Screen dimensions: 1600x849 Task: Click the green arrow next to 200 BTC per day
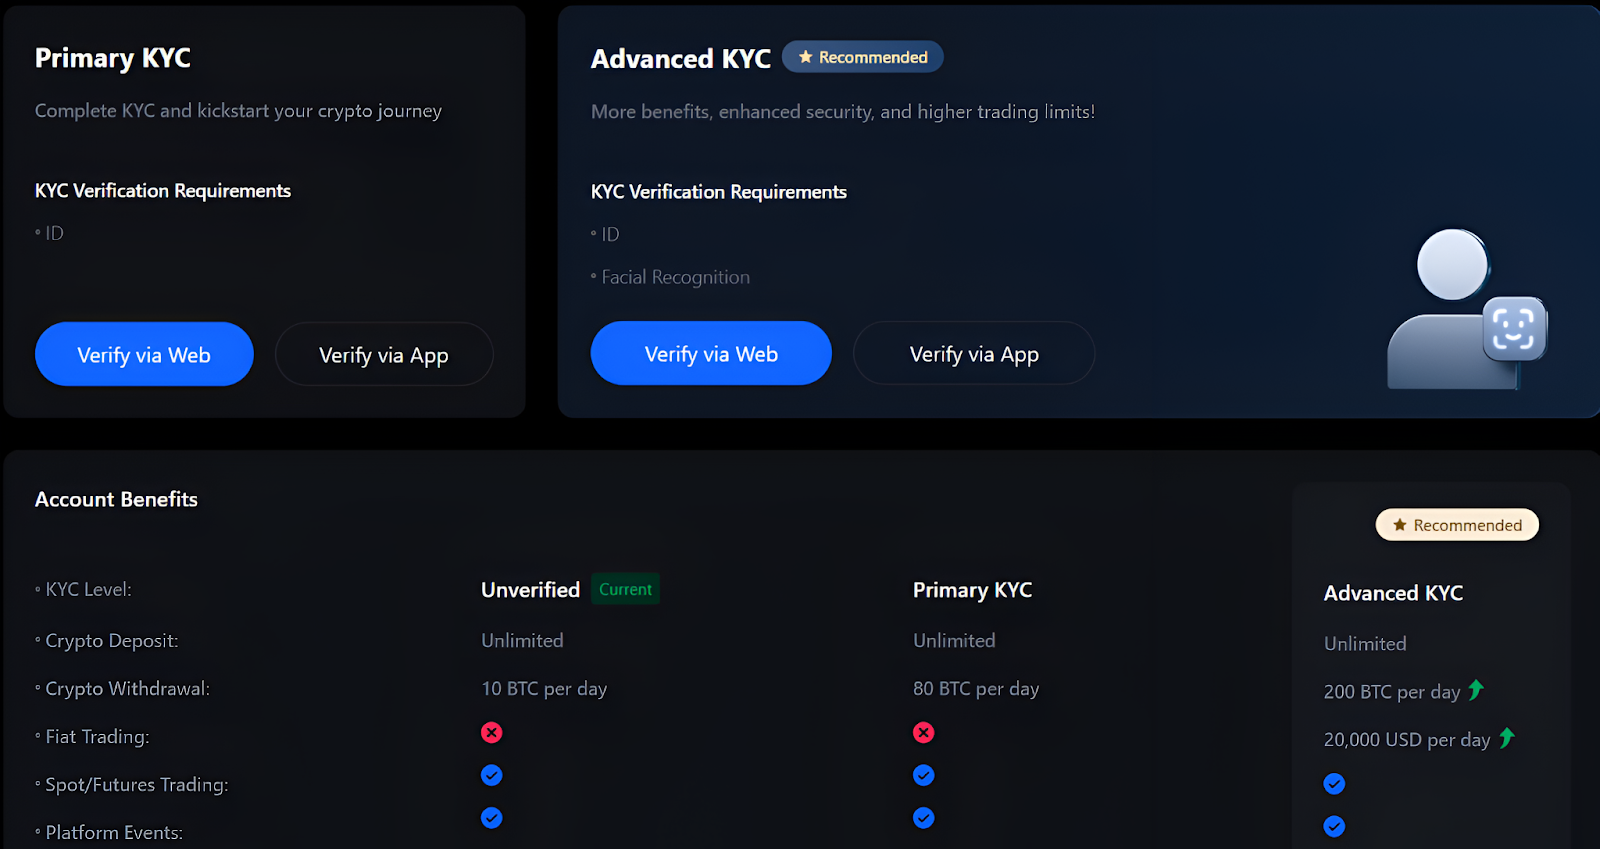coord(1476,690)
